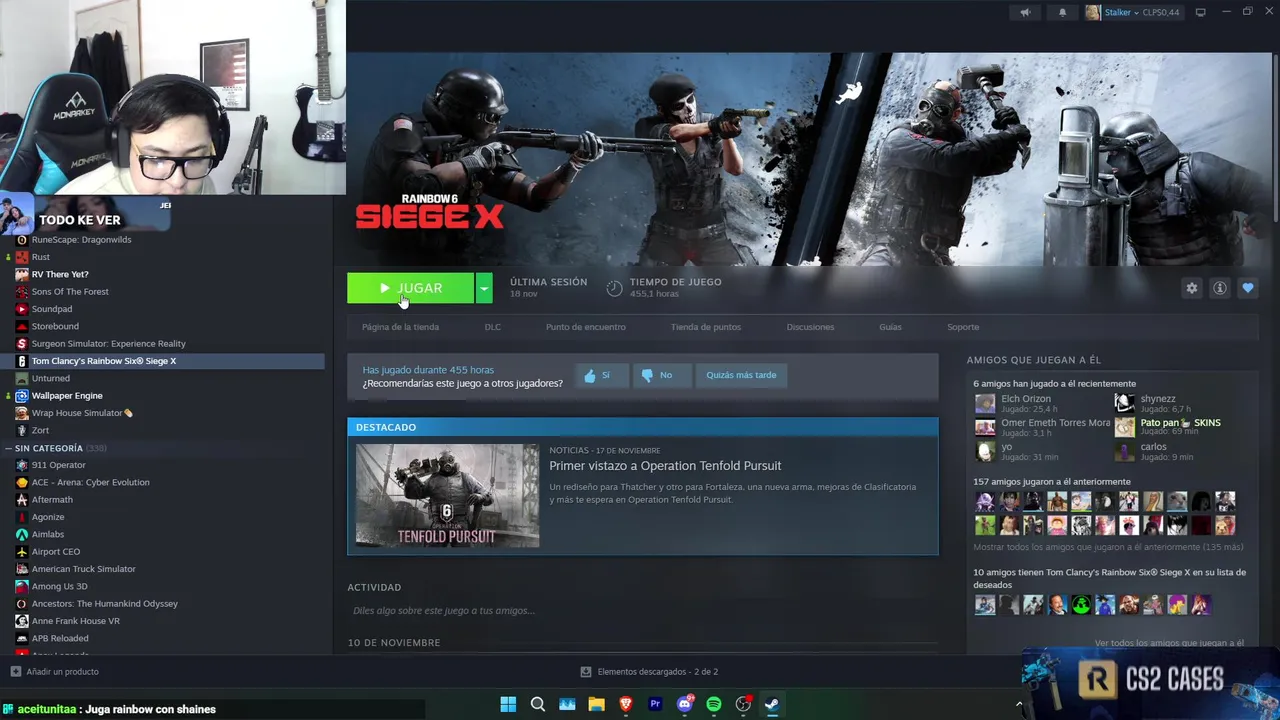Open Operation Tenfold Pursuit news thumbnail
This screenshot has height=720, width=1280.
coord(447,495)
